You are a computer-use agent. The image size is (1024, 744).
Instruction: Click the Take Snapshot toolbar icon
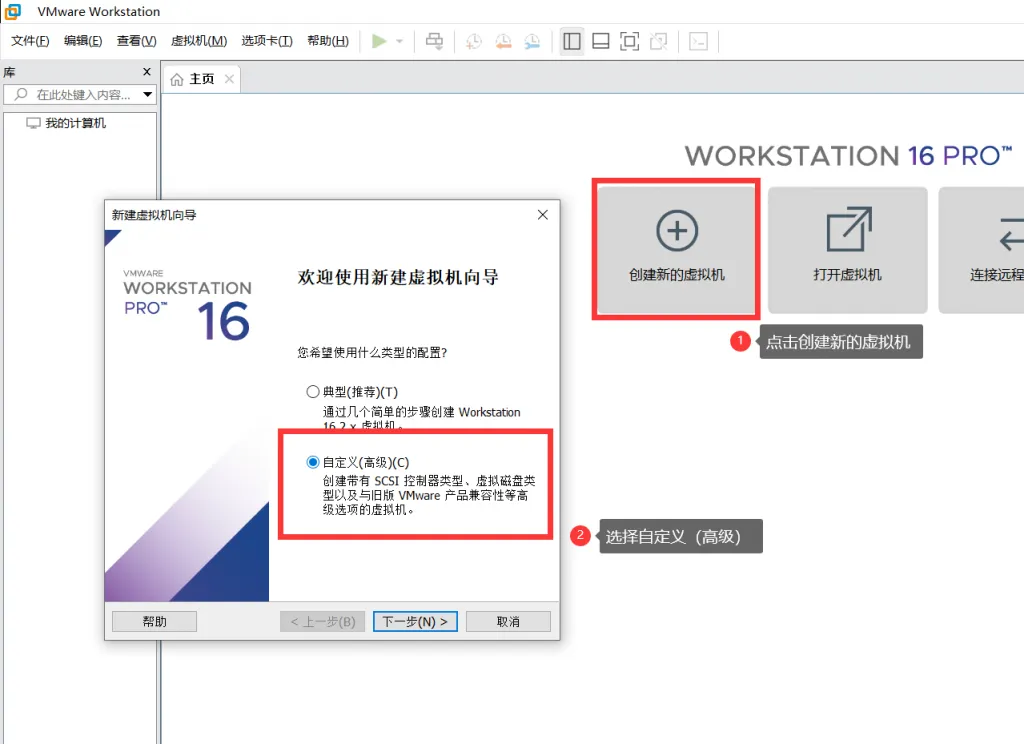coord(473,42)
